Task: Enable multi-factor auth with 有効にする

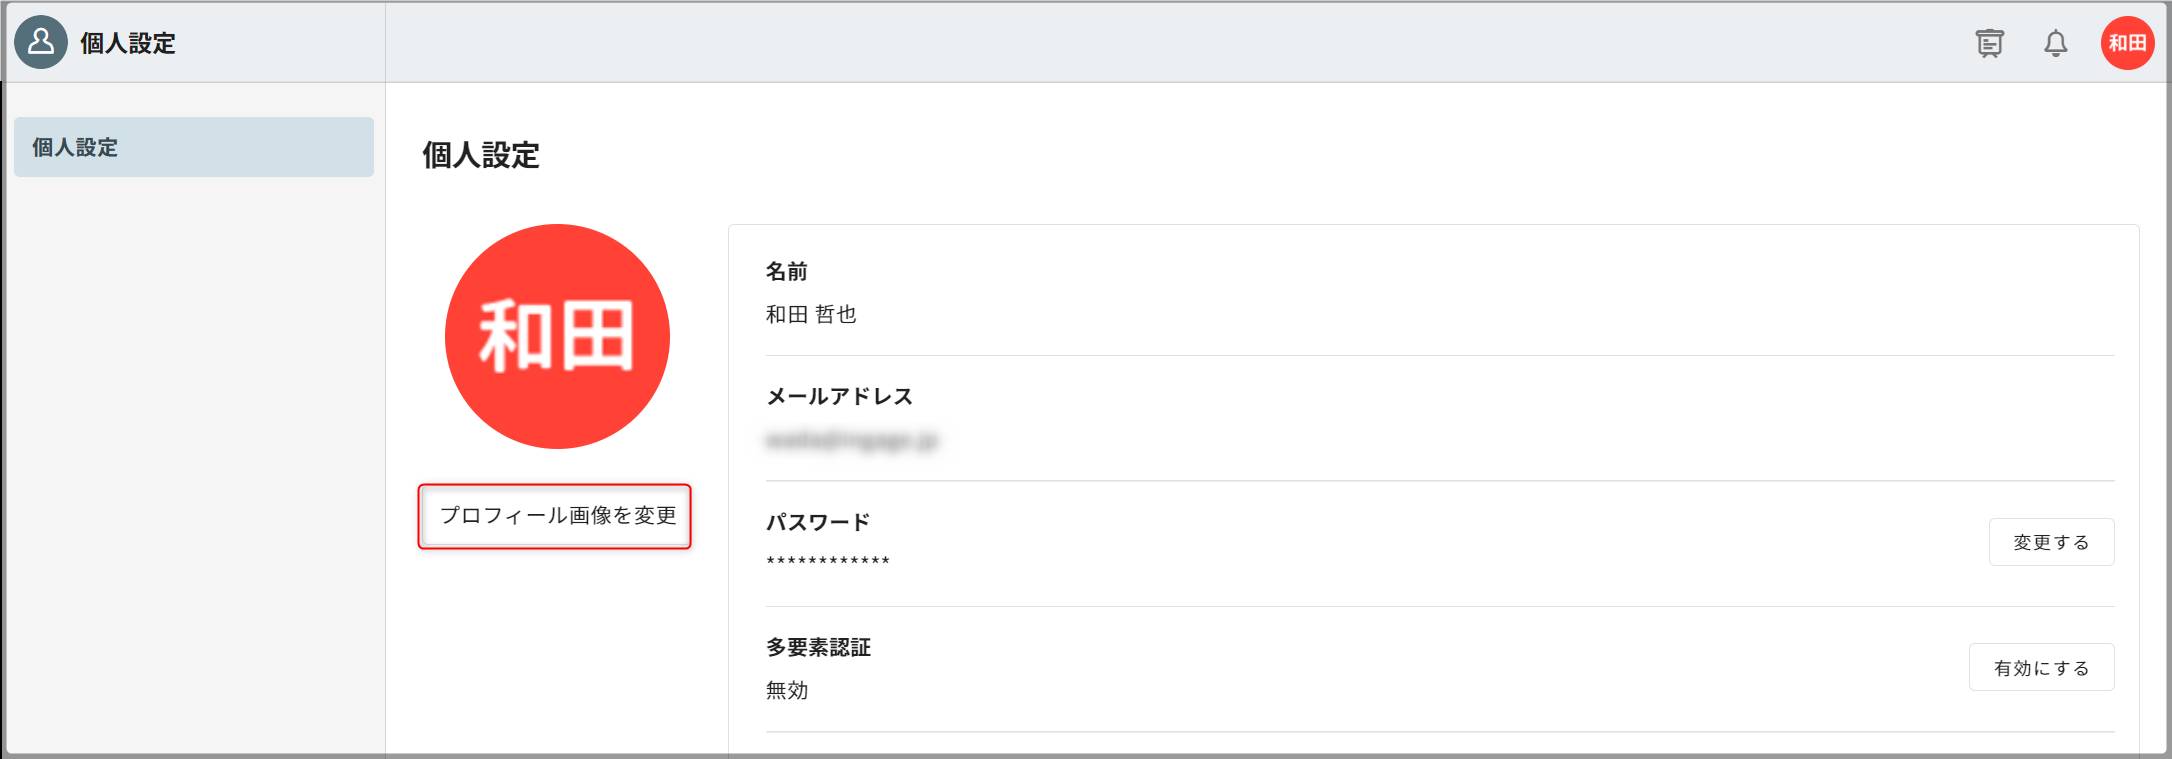Action: [x=2041, y=667]
